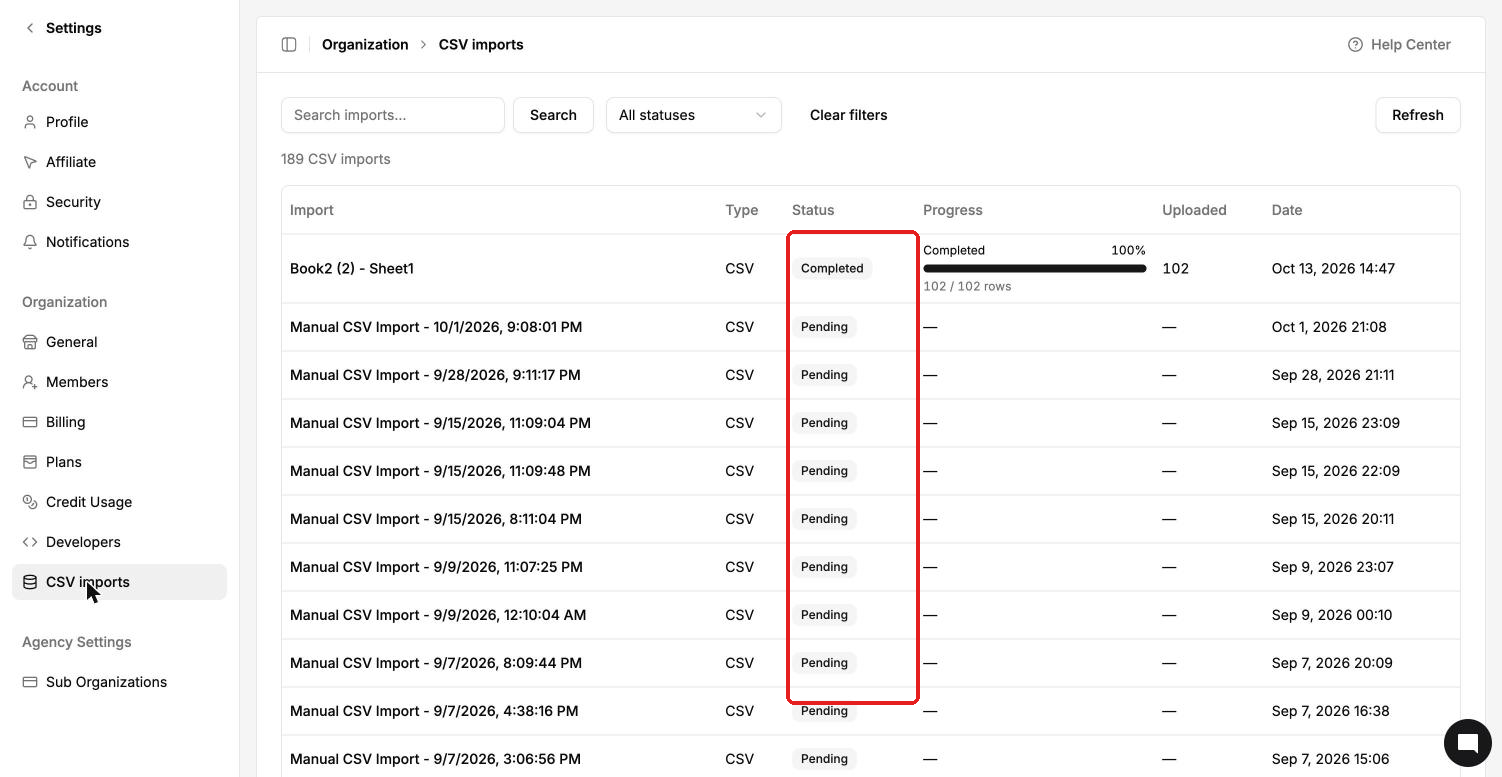Image resolution: width=1502 pixels, height=777 pixels.
Task: Click the Billing card icon
Action: (x=30, y=422)
